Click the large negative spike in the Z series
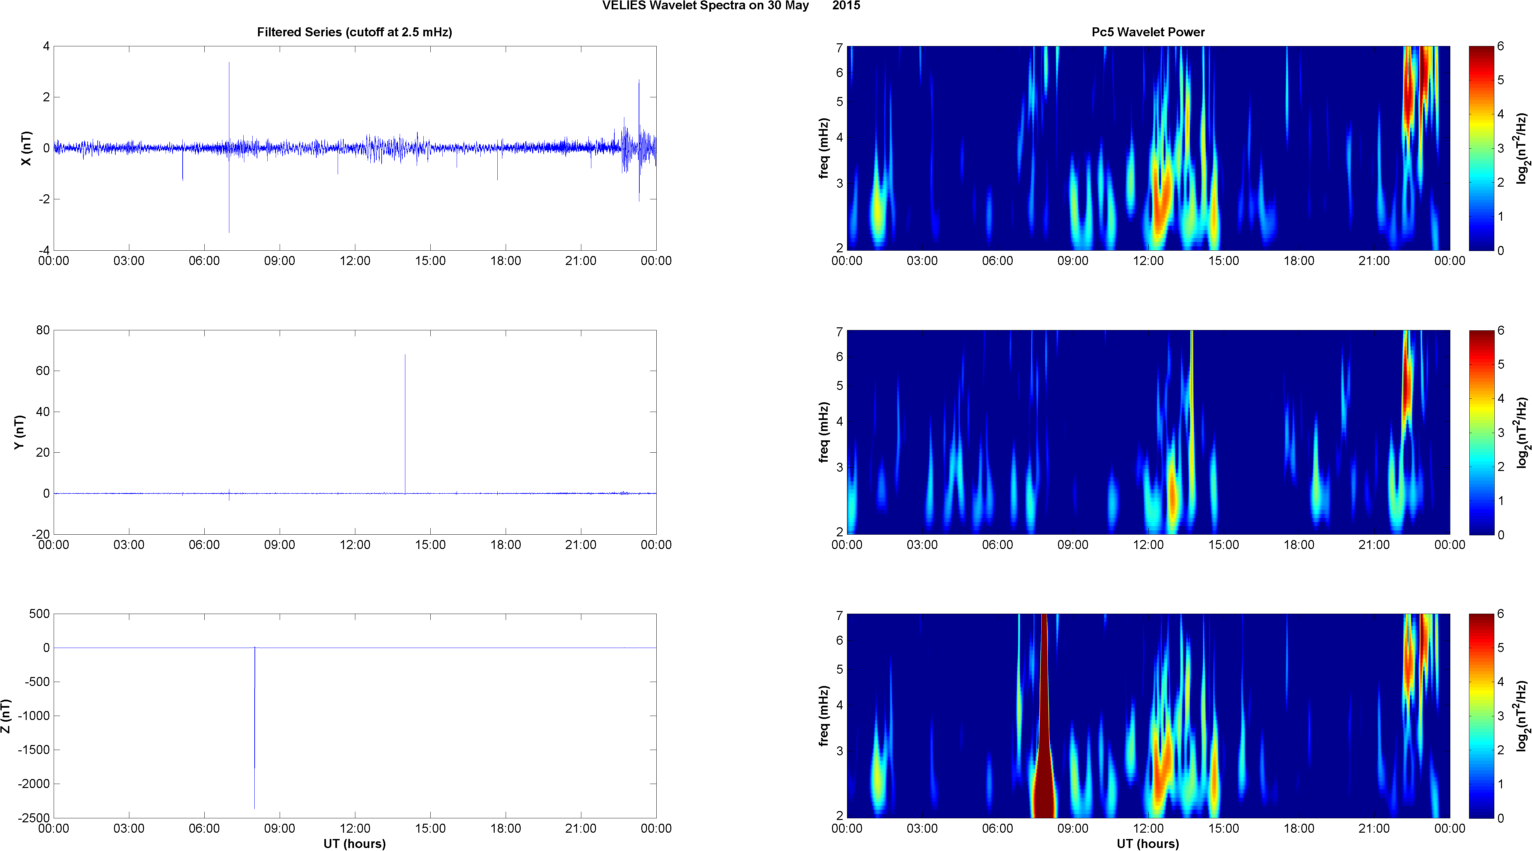 pos(254,728)
